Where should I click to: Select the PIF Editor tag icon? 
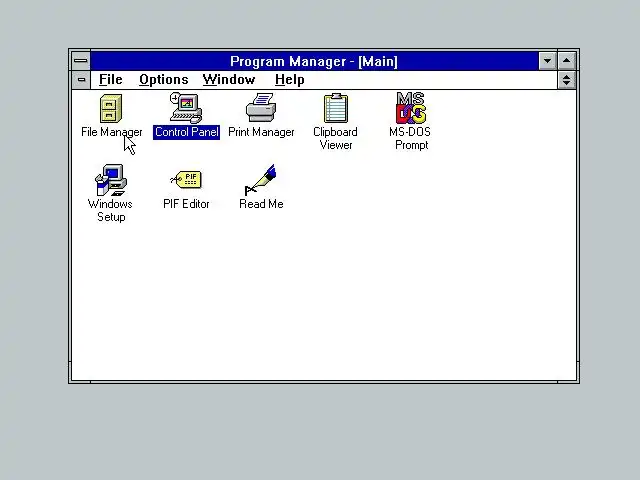tap(186, 180)
